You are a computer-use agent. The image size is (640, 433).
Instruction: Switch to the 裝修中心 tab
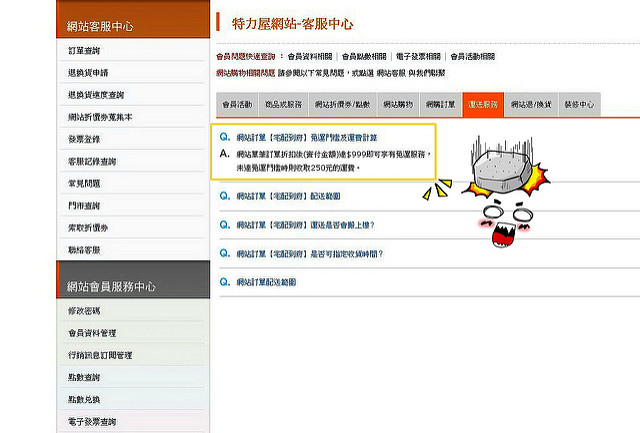[x=579, y=104]
